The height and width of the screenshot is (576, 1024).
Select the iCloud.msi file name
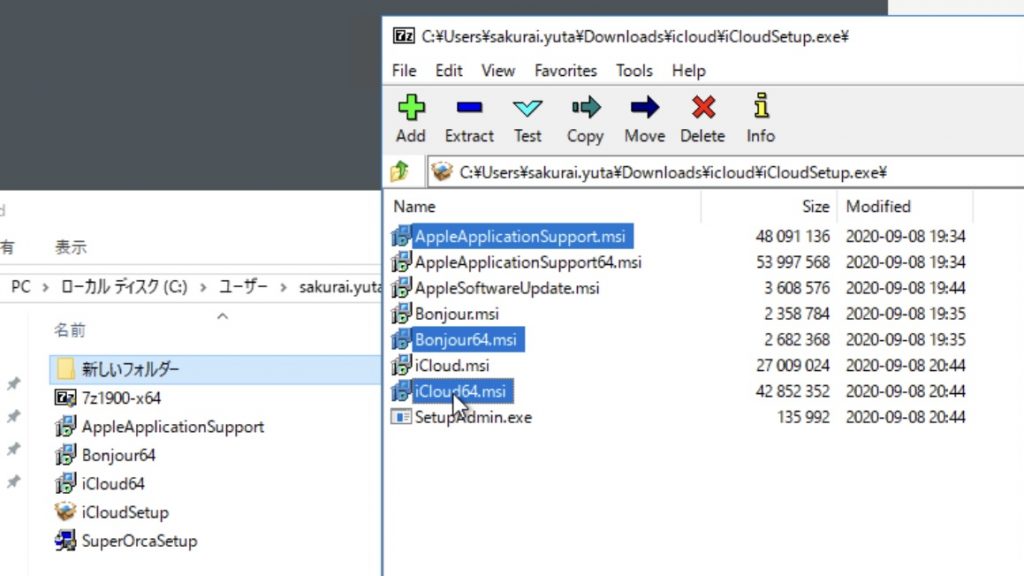click(x=452, y=365)
